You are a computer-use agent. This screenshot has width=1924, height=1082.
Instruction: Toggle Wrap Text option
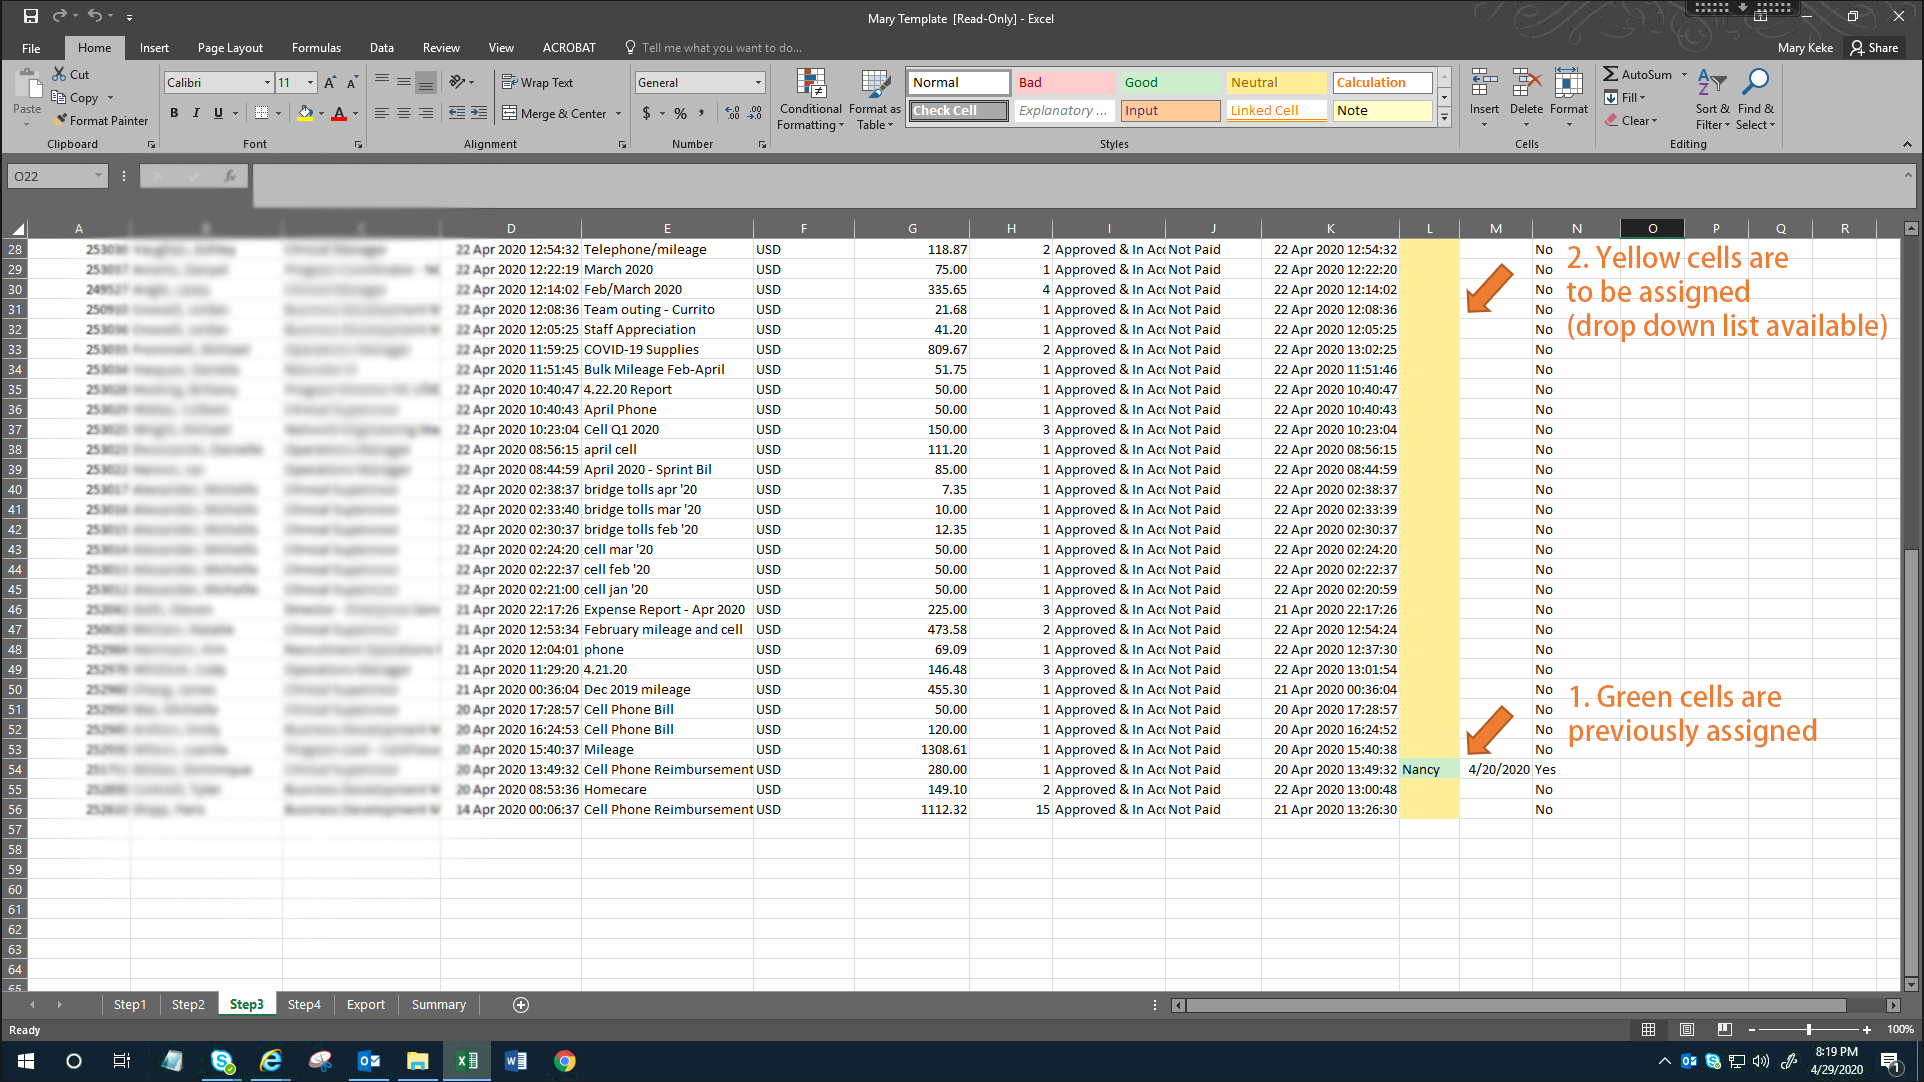pyautogui.click(x=538, y=82)
